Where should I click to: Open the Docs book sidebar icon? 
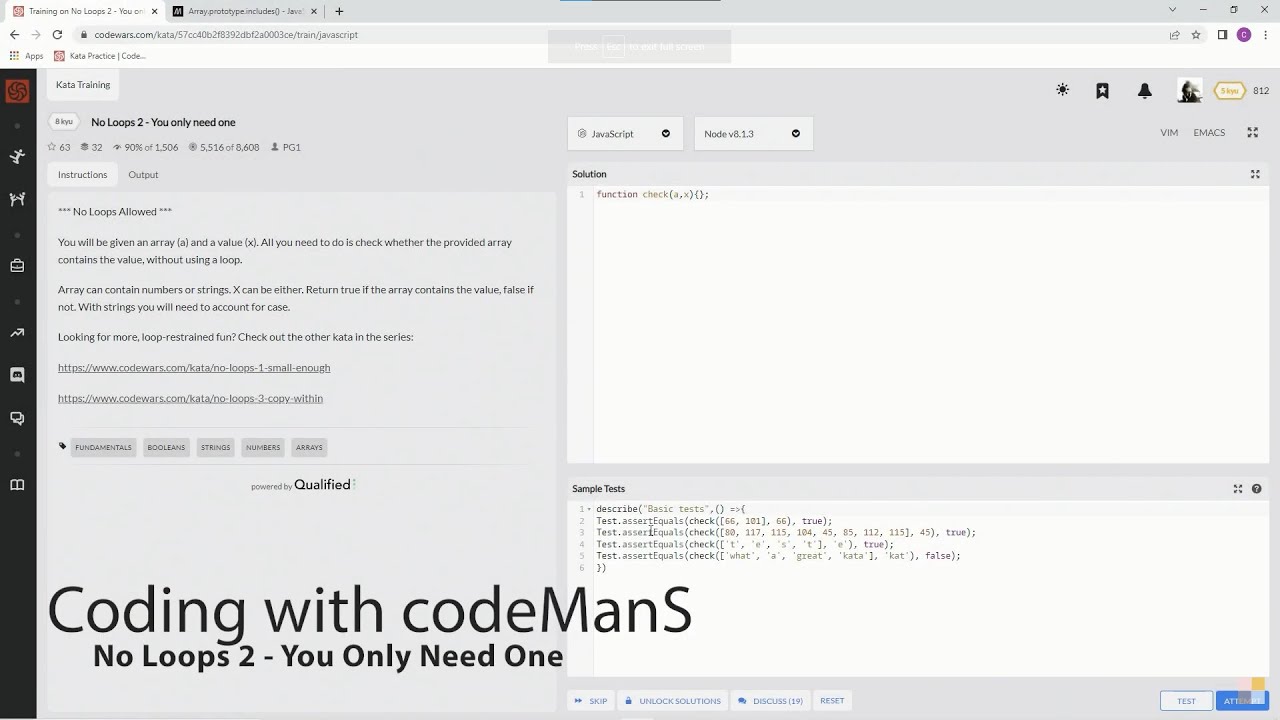point(17,485)
